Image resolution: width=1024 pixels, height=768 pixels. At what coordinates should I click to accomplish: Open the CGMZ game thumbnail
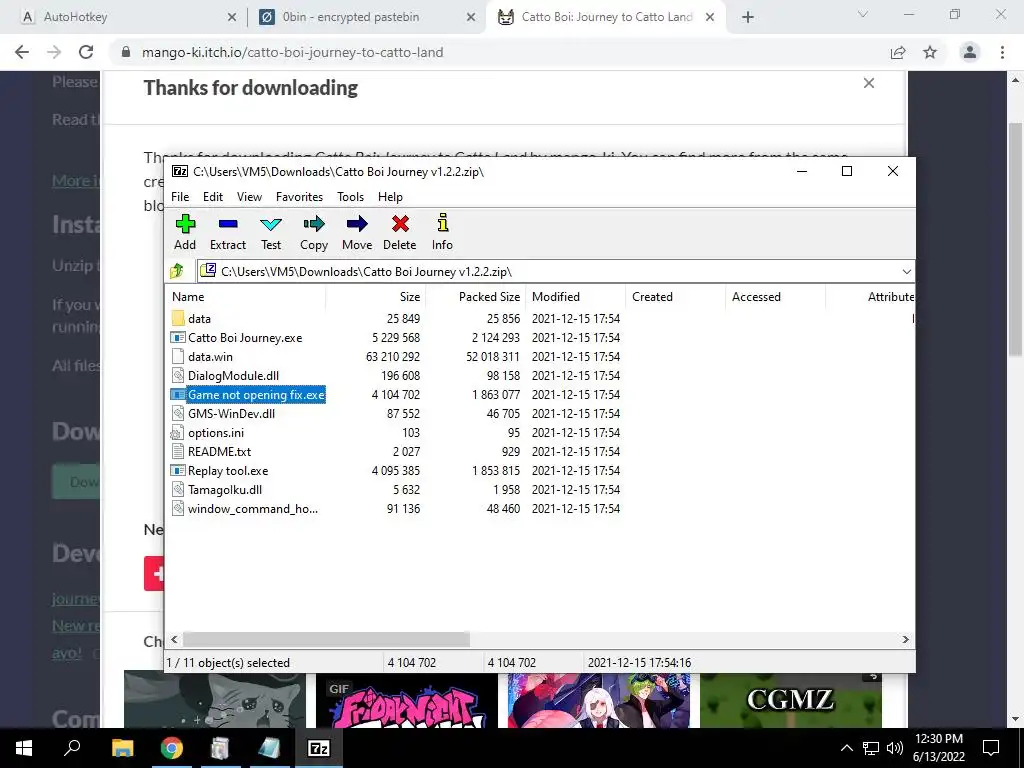(x=791, y=700)
